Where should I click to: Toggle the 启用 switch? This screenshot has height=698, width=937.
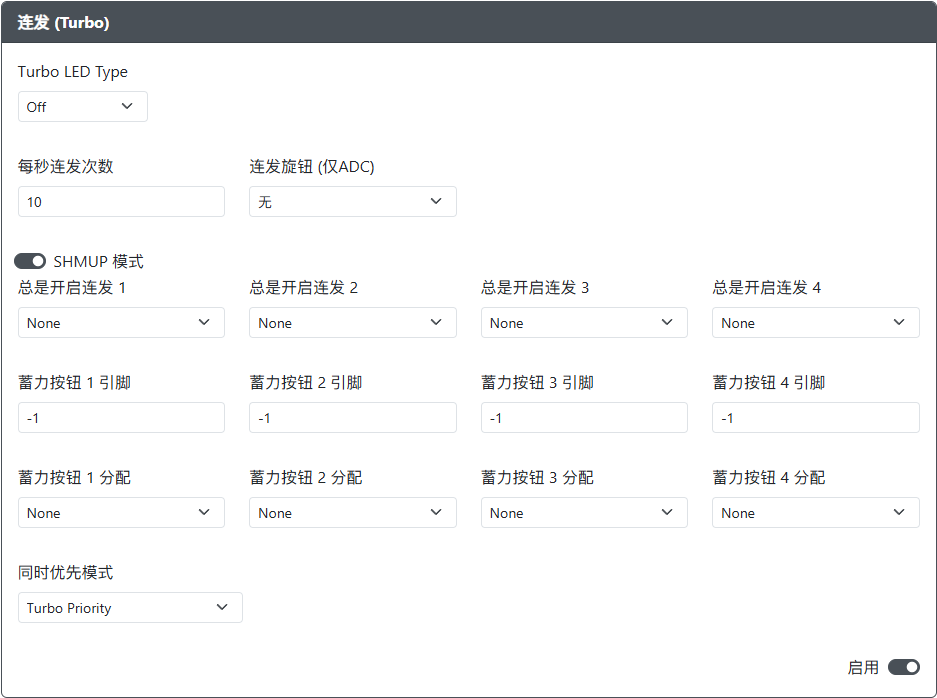903,667
